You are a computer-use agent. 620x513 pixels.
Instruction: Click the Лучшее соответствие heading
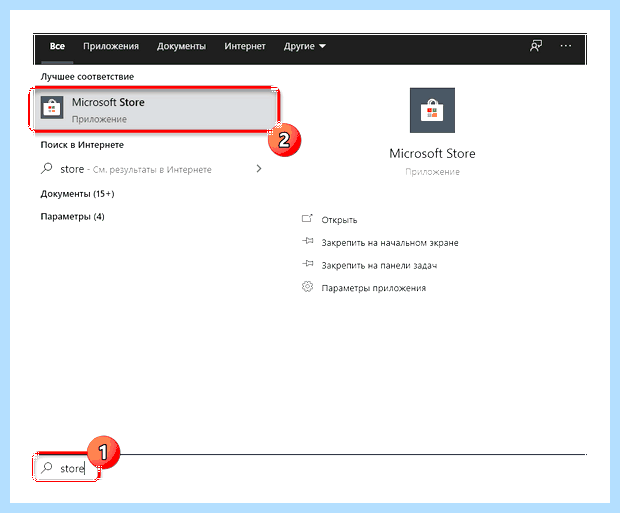click(x=87, y=77)
